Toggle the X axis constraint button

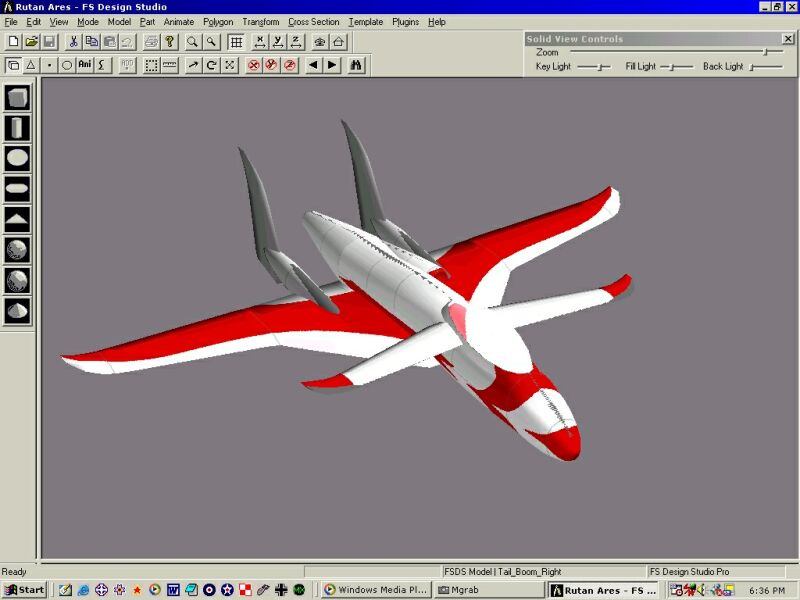pos(260,42)
